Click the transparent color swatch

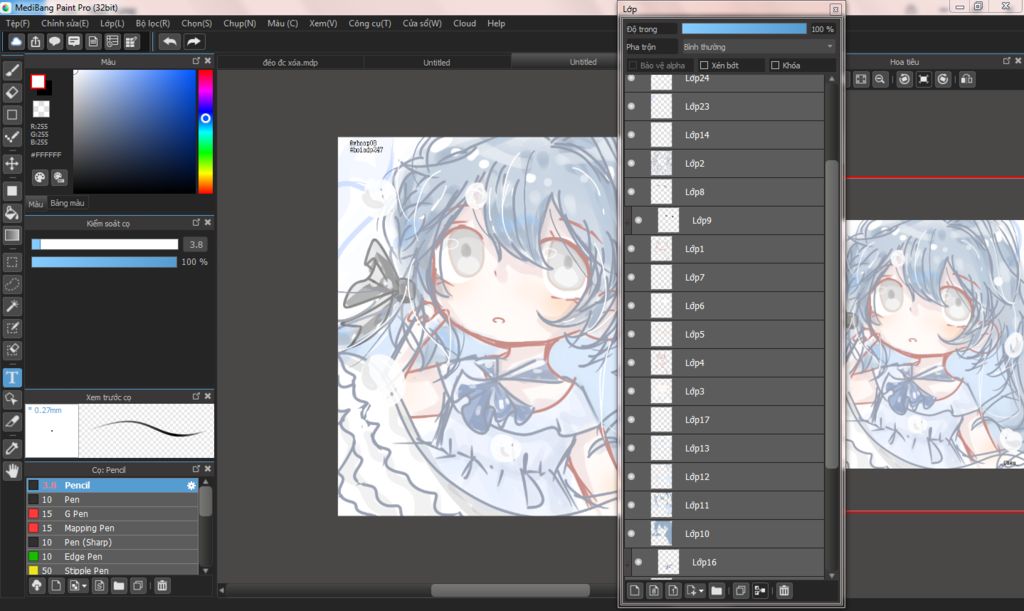[x=40, y=108]
